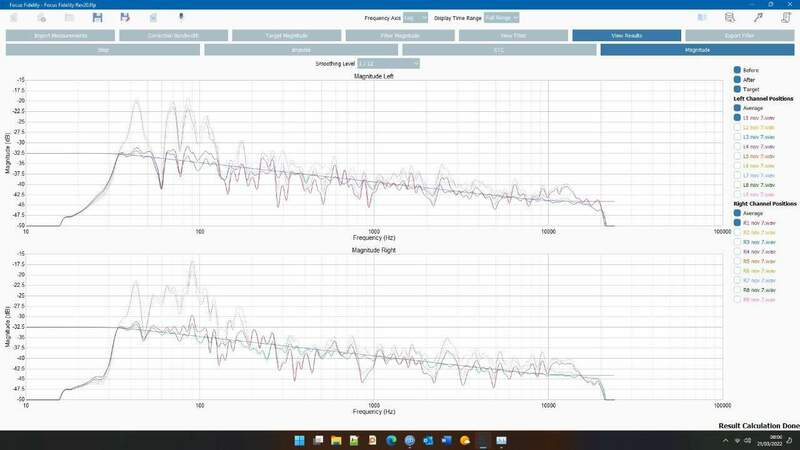This screenshot has height=450, width=800.
Task: Disable the Right Channel Average checkbox
Action: click(x=737, y=213)
